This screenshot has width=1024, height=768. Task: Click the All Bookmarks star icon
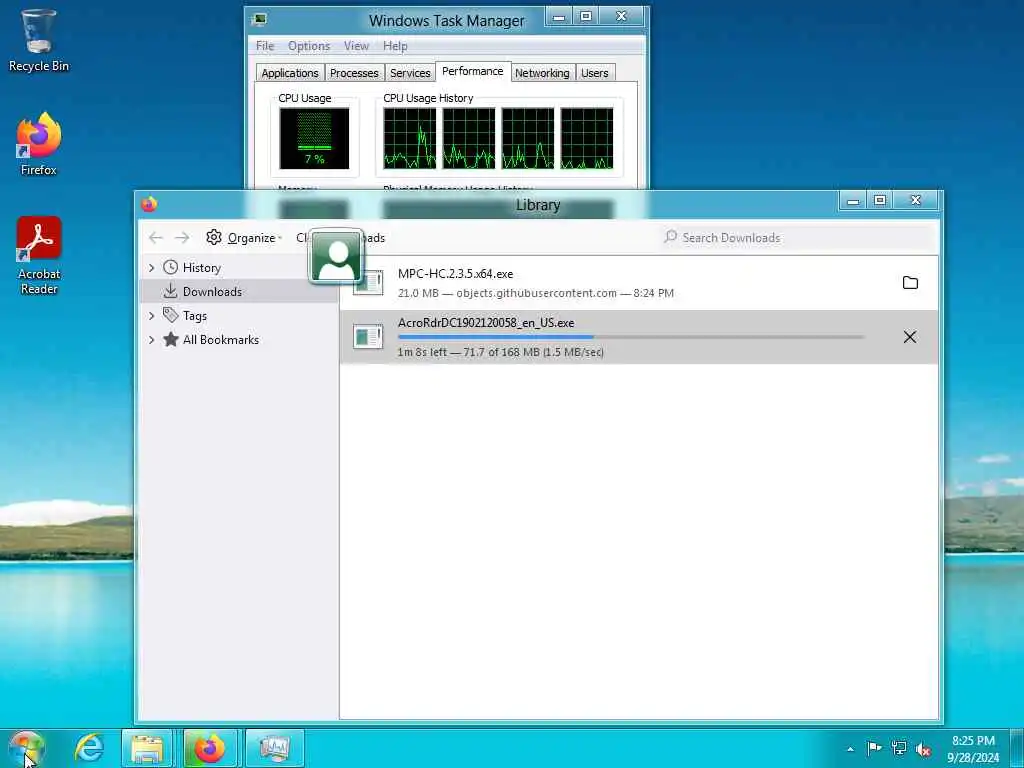tap(170, 340)
